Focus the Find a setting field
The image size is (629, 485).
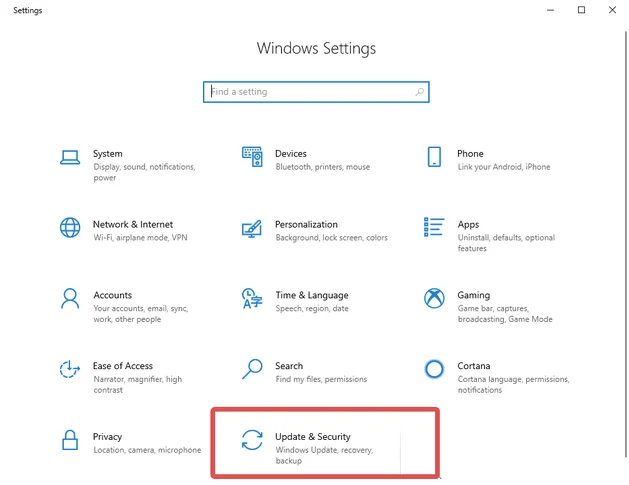[316, 92]
